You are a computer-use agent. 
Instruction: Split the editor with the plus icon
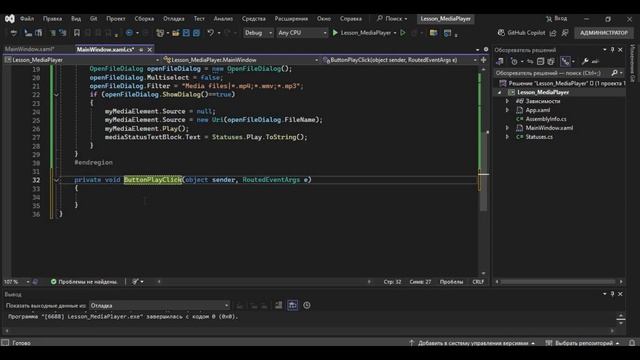click(484, 60)
